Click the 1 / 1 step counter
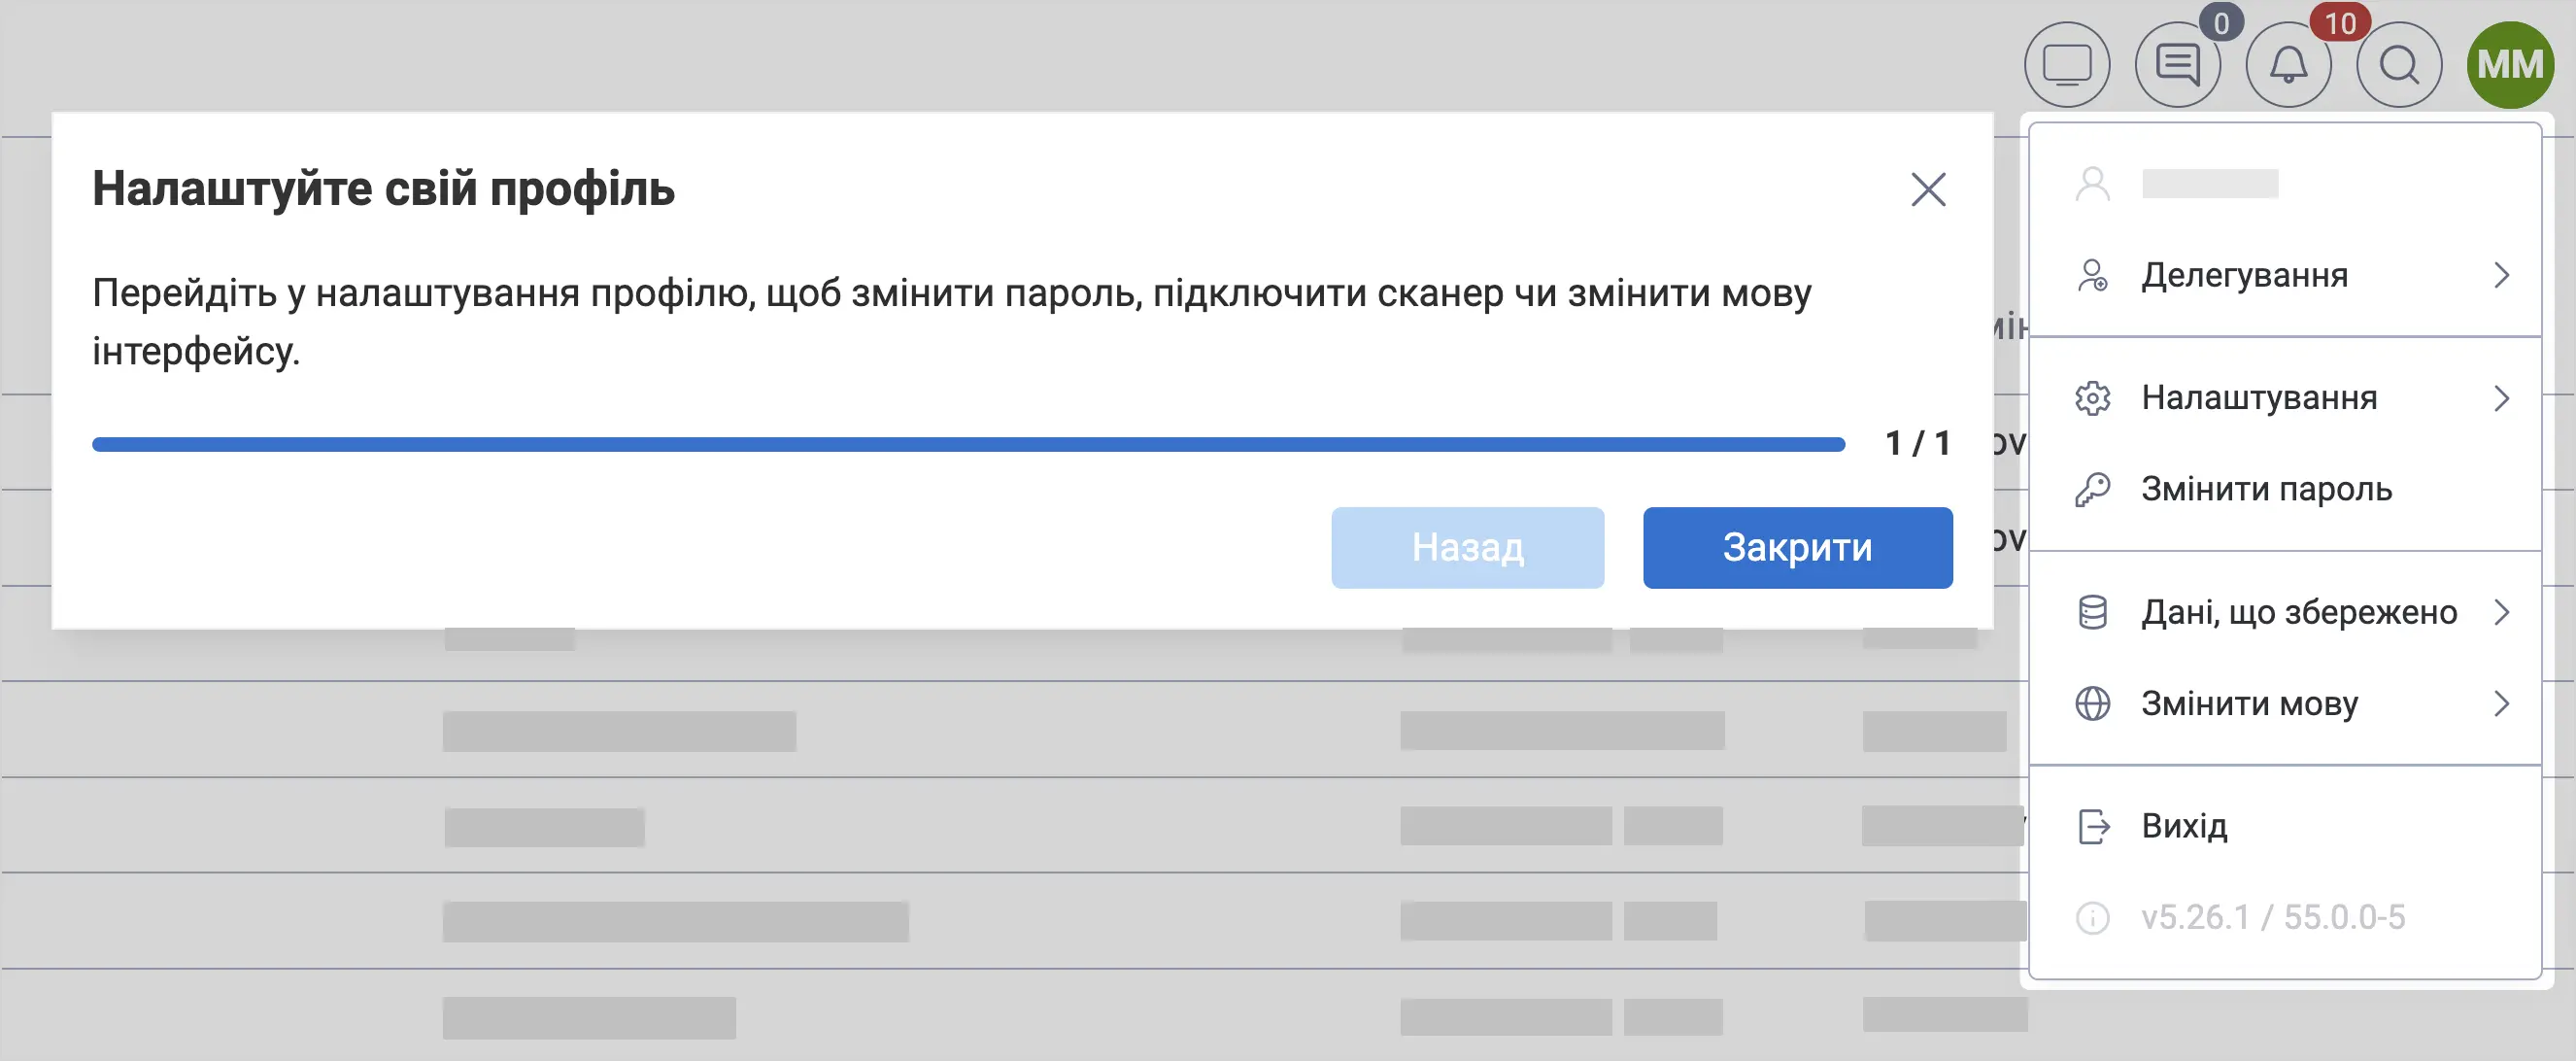 [1917, 443]
